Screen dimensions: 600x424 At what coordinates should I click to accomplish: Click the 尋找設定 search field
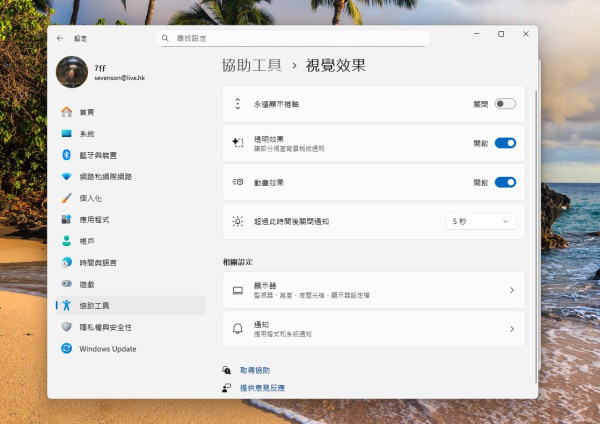point(293,38)
